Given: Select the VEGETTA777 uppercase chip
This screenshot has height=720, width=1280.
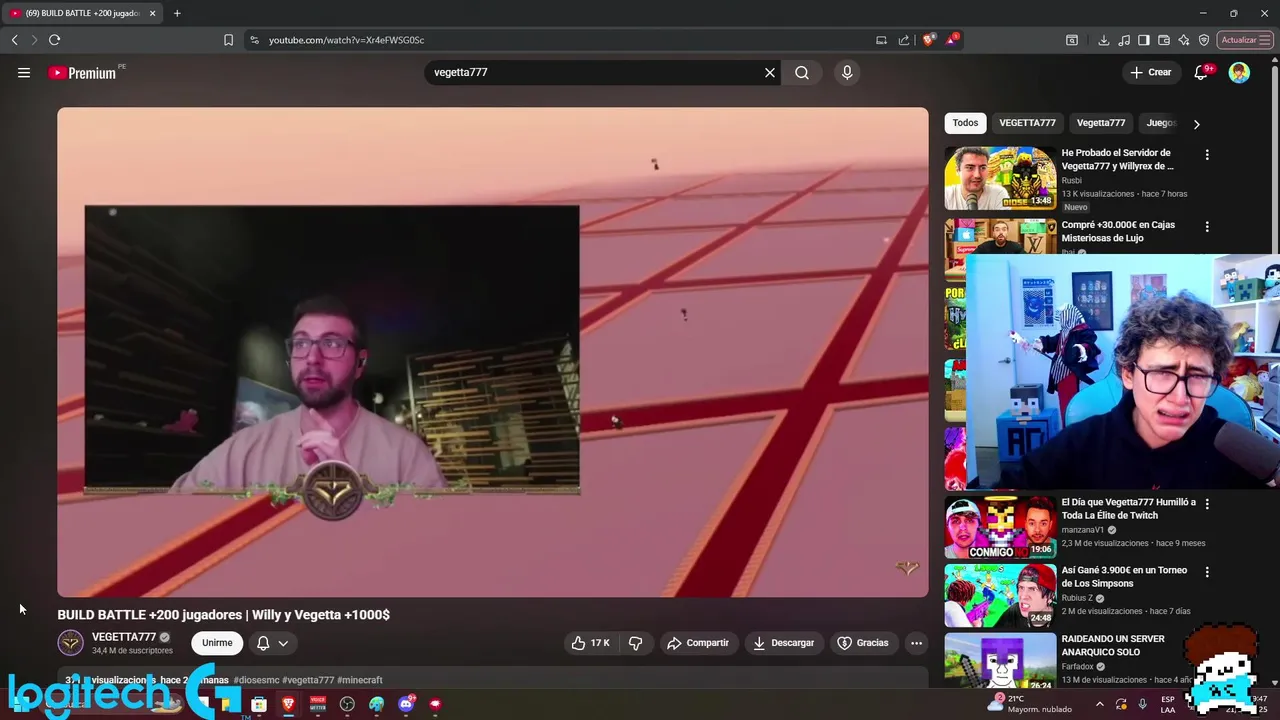Looking at the screenshot, I should coord(1027,123).
